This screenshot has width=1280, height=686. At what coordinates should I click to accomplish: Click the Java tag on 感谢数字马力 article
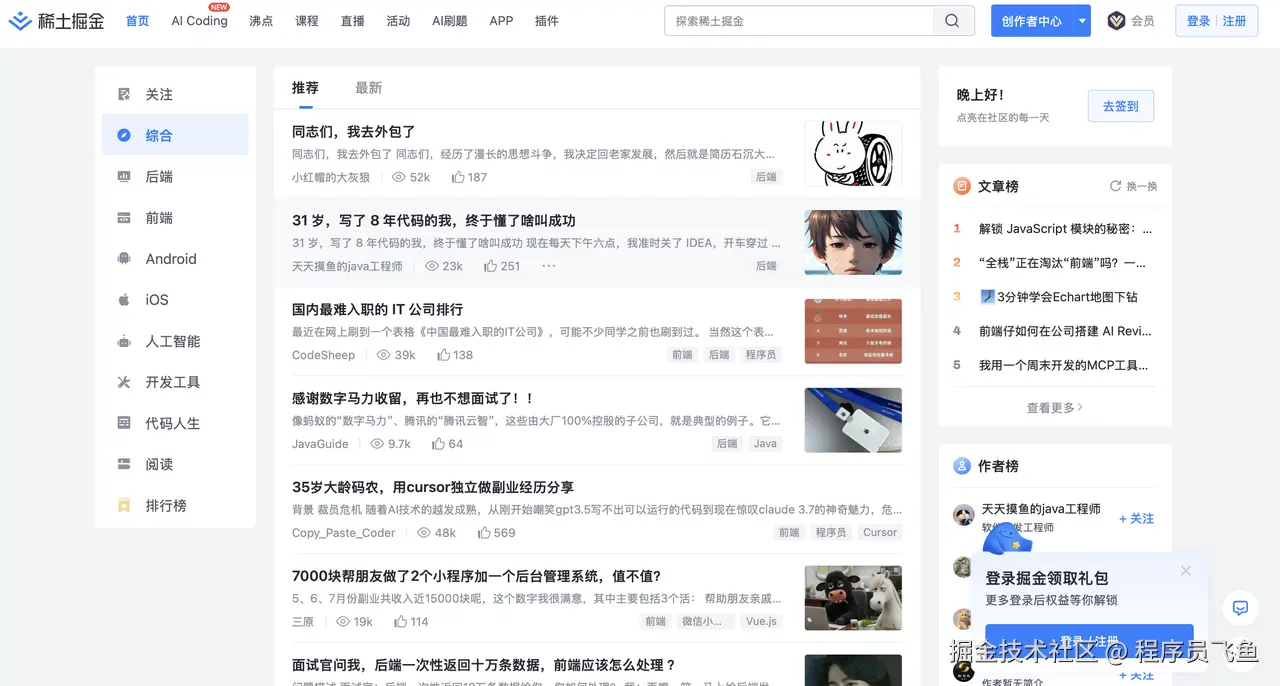point(765,444)
